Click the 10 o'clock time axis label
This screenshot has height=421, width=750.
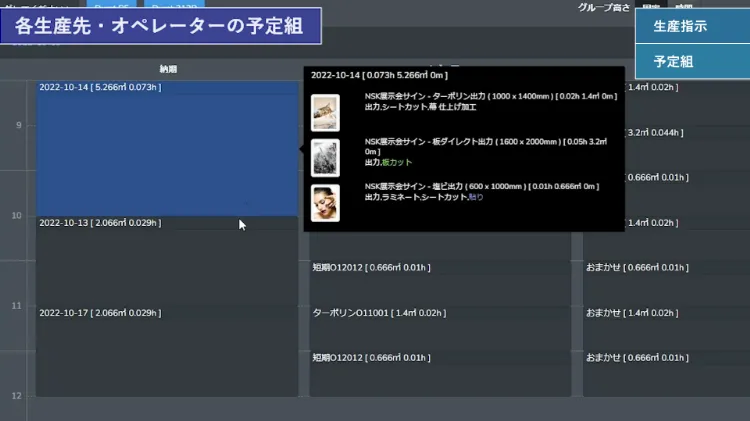click(x=17, y=215)
